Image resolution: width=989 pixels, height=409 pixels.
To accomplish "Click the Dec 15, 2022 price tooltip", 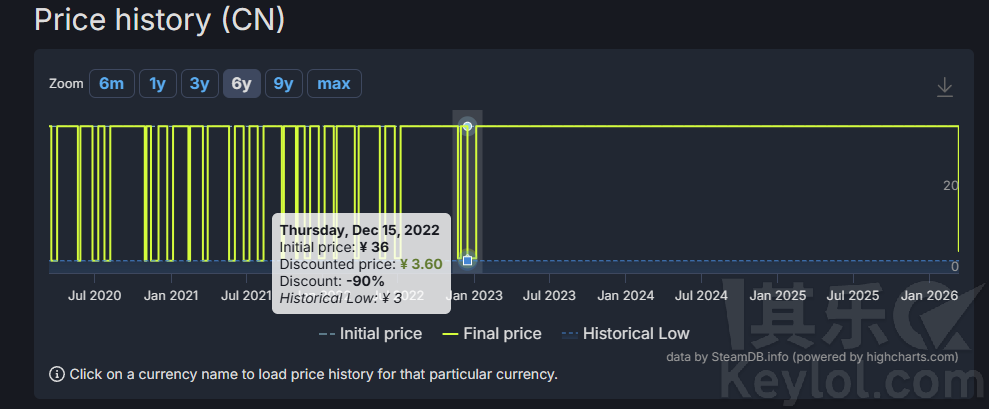I will click(360, 263).
